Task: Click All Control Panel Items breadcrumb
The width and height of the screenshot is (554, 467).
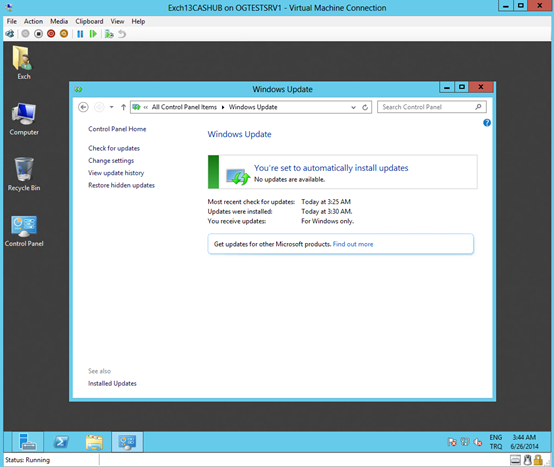Action: pos(184,107)
